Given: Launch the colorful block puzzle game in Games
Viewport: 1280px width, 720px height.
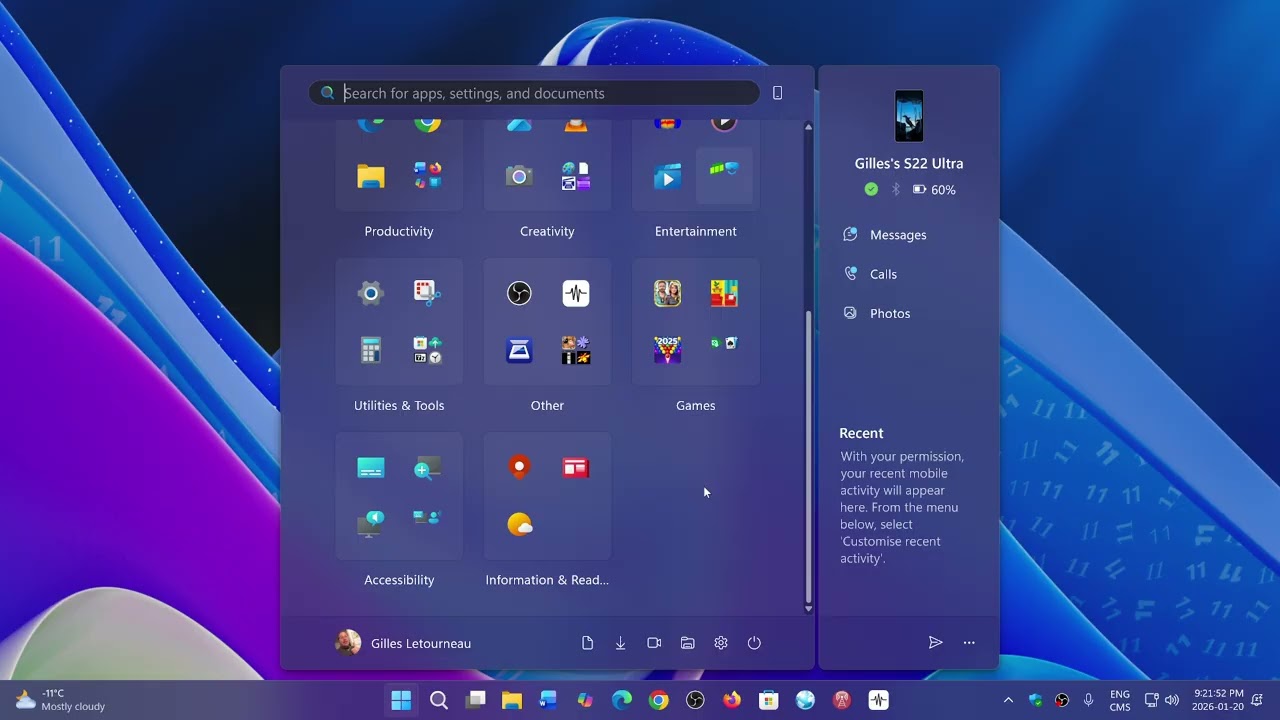Looking at the screenshot, I should pos(724,293).
